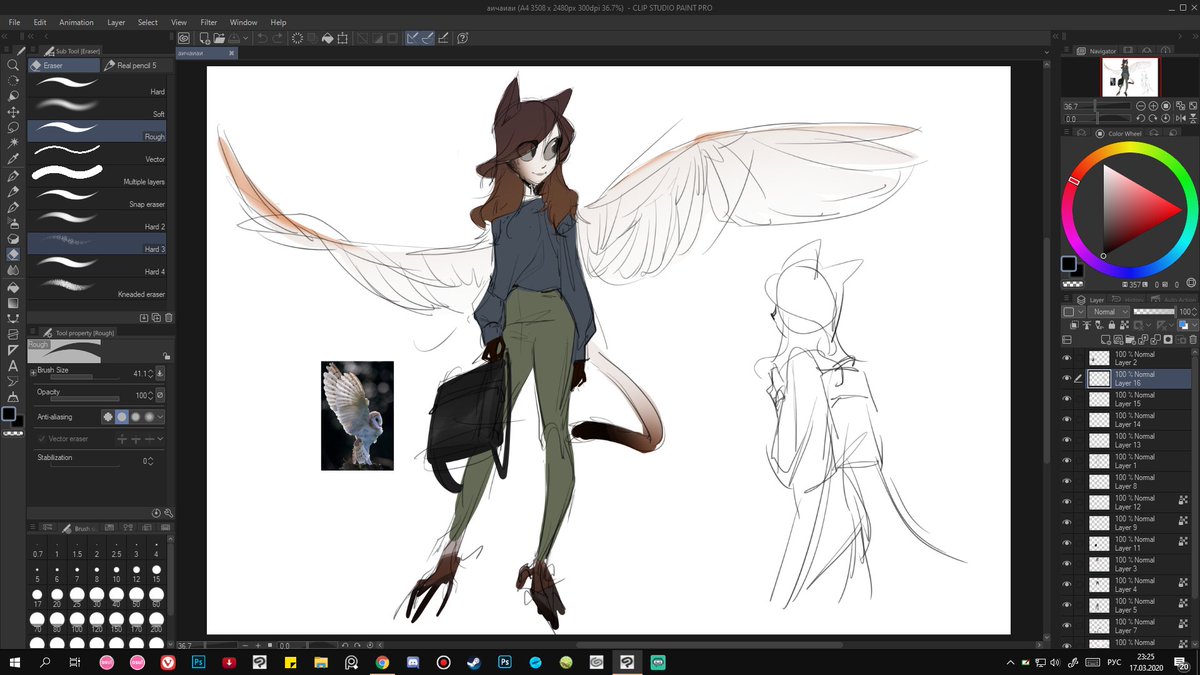Viewport: 1200px width, 675px height.
Task: Hide Layer 15 visibility eye
Action: (x=1066, y=399)
